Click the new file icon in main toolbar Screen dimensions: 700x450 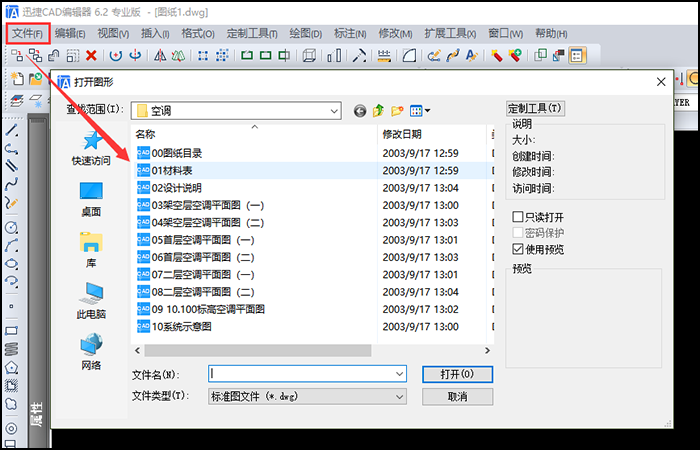coord(17,79)
